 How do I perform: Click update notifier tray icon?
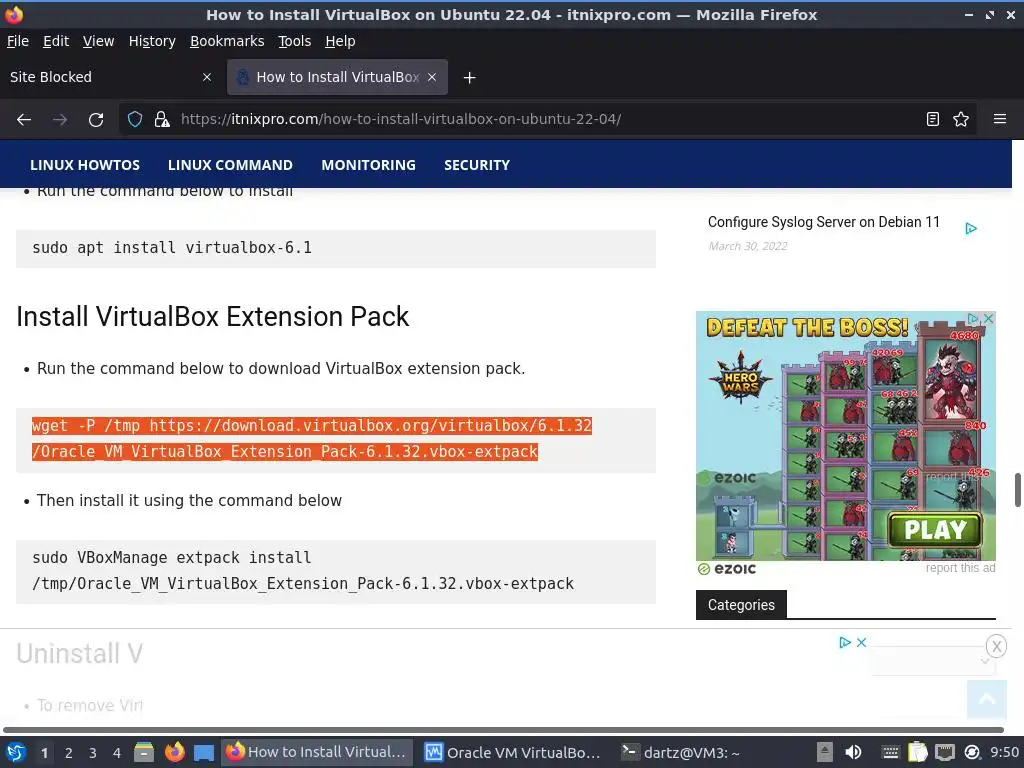[x=972, y=753]
